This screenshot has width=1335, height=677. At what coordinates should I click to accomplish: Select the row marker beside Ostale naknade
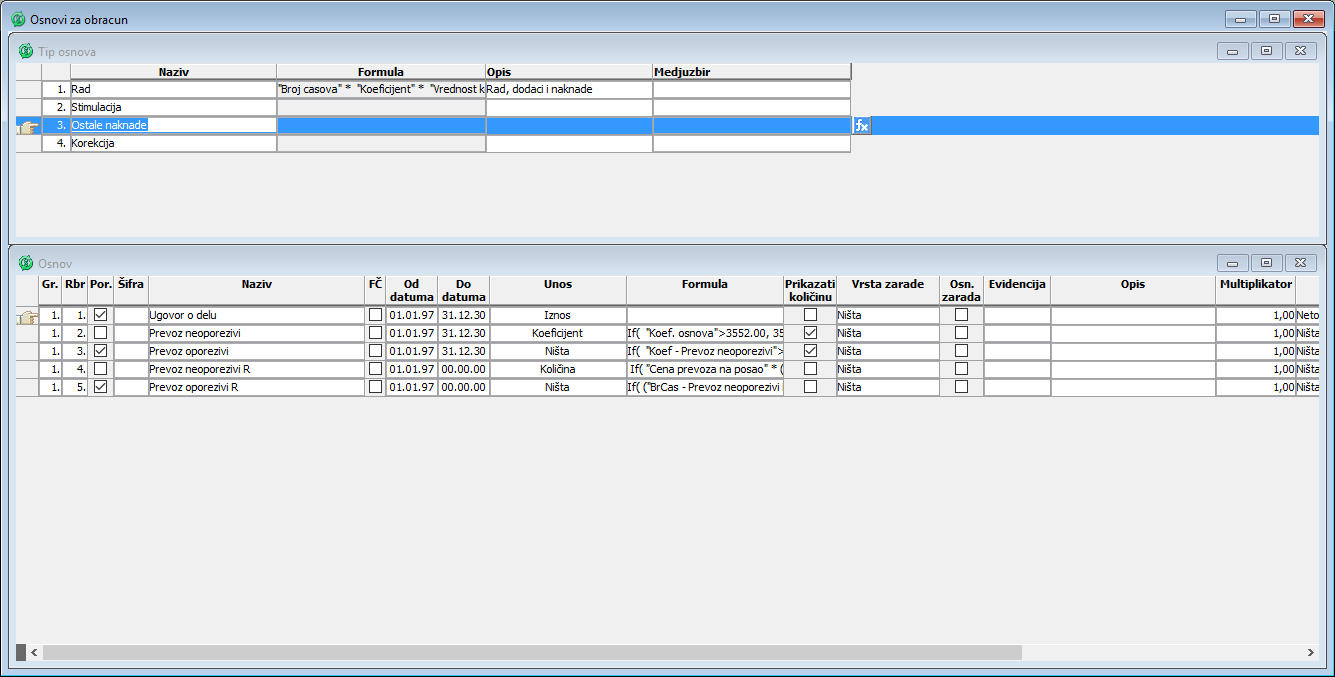(x=28, y=126)
